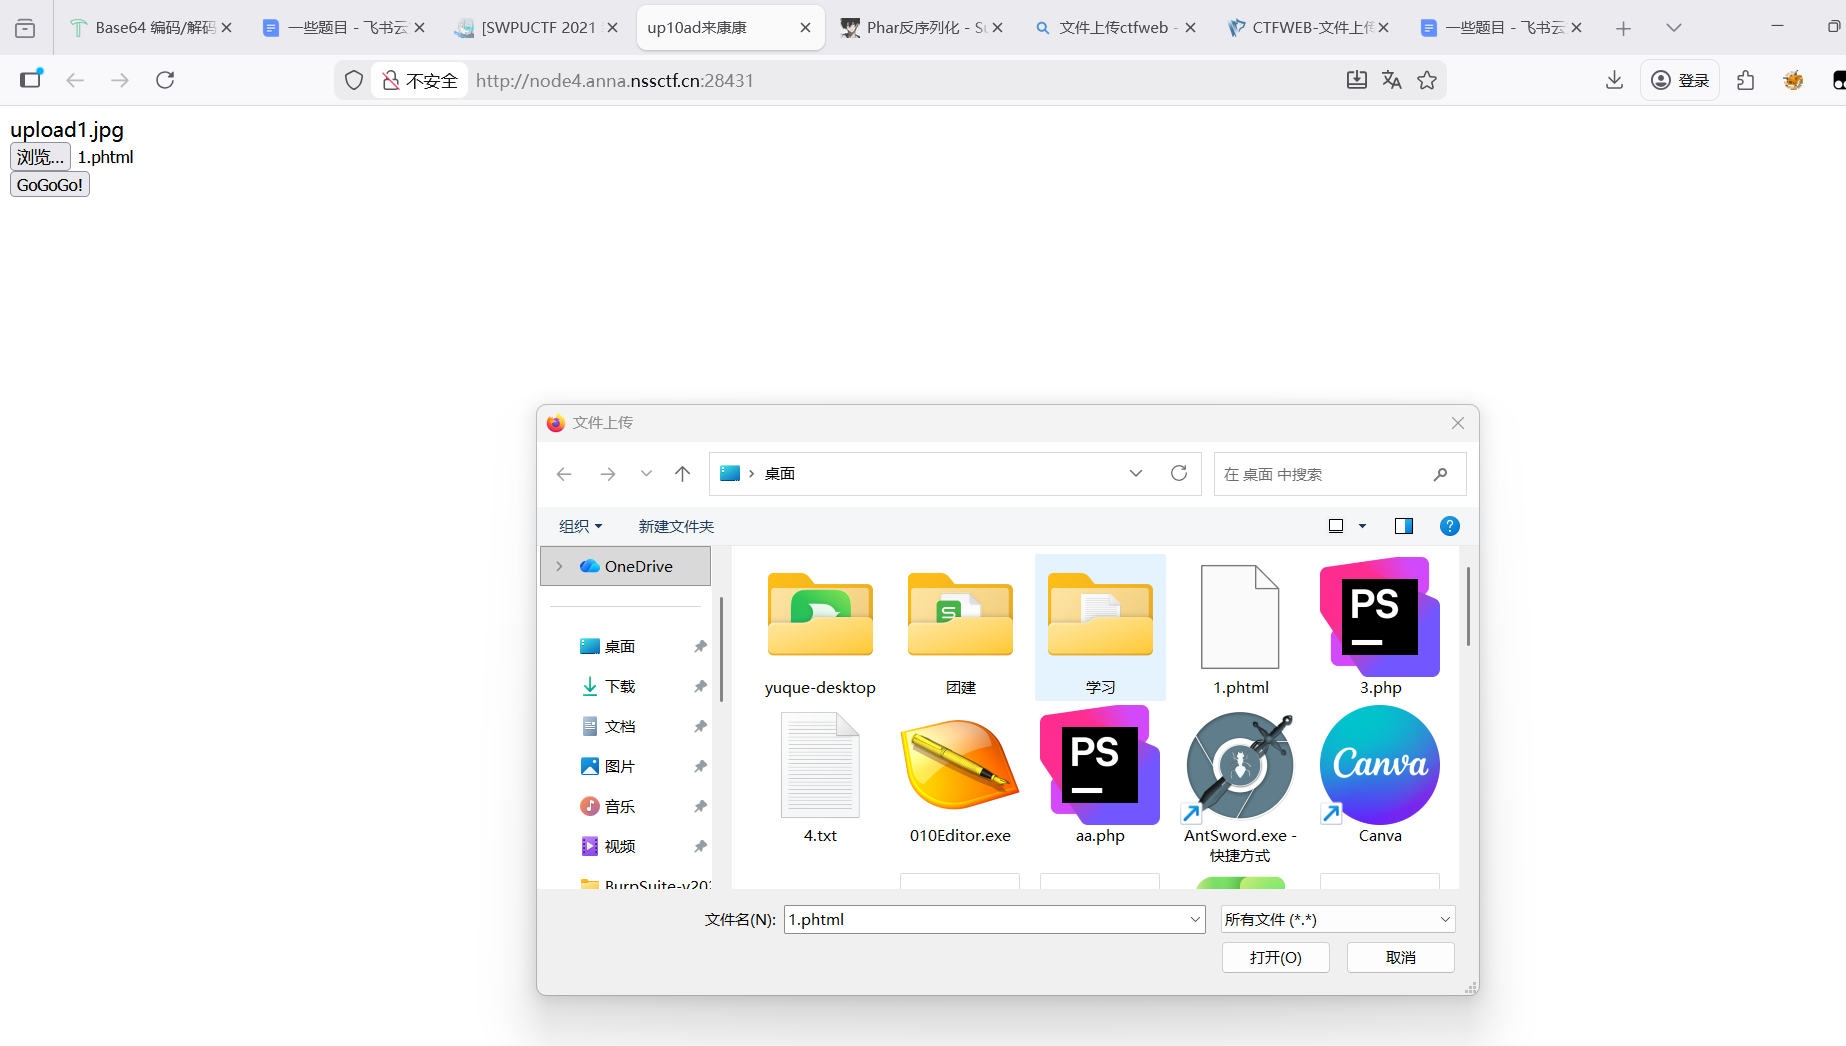Expand the view mode options dropdown
Screen dimensions: 1846x1046
(x=1362, y=526)
